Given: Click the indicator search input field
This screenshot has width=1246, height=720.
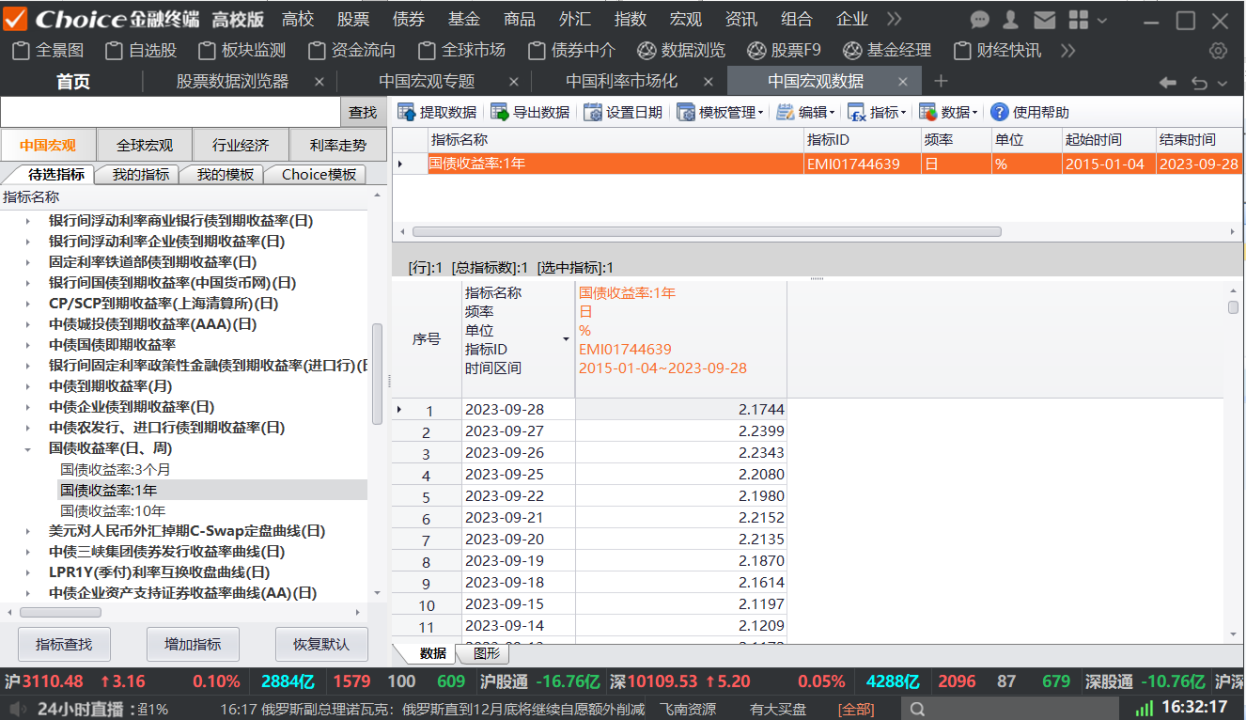Looking at the screenshot, I should click(x=170, y=112).
